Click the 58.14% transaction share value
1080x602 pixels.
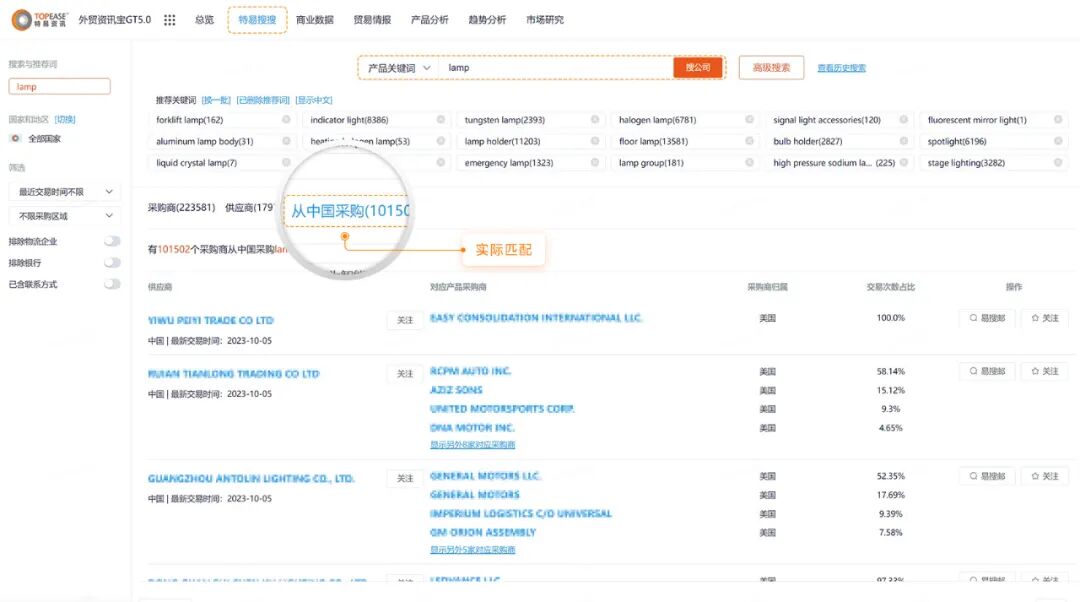tap(891, 371)
